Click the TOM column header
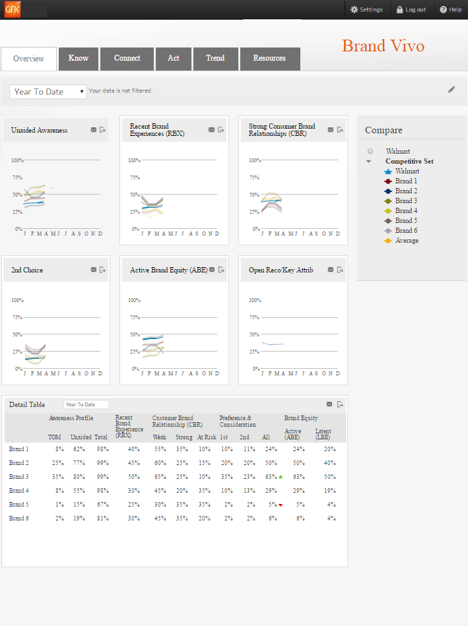Screen dimensions: 468x626 pyautogui.click(x=54, y=437)
